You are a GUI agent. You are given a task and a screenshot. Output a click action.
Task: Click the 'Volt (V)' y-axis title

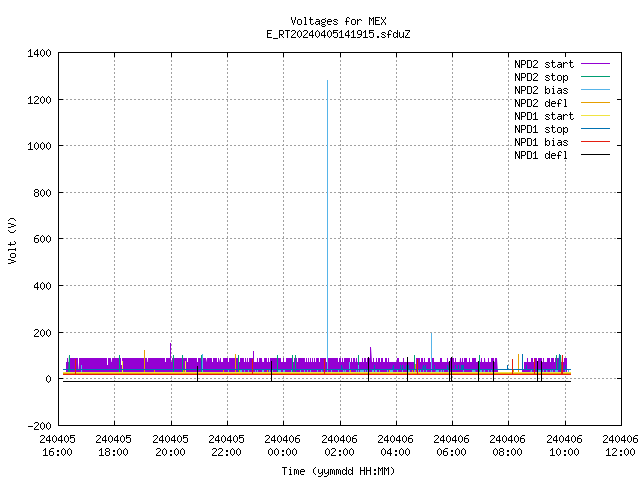point(12,240)
